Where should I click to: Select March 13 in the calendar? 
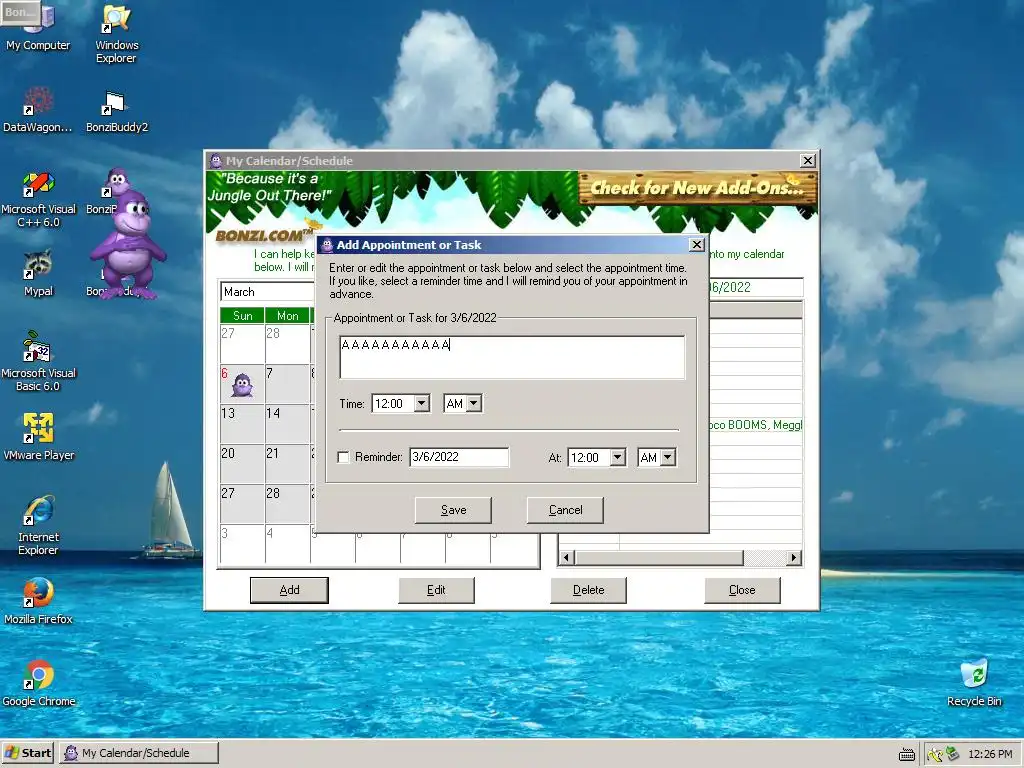(x=242, y=423)
